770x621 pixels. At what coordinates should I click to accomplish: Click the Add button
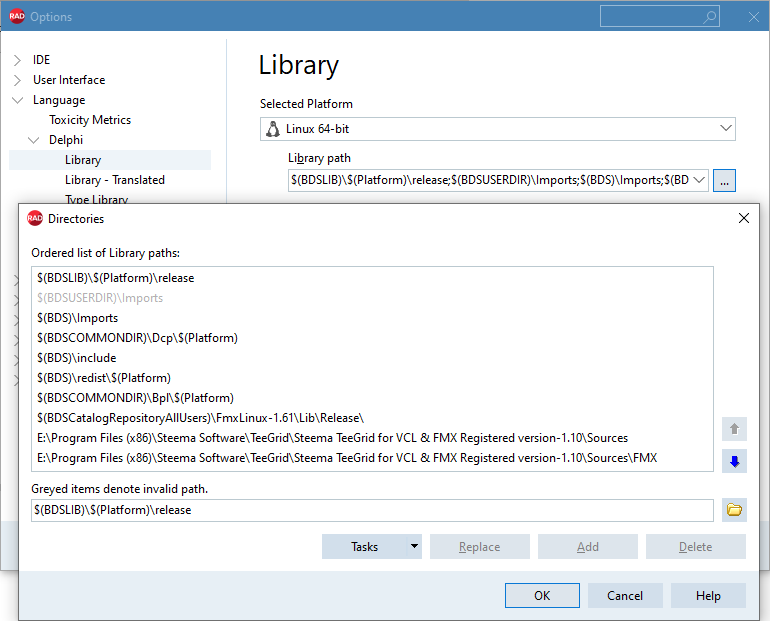(588, 546)
